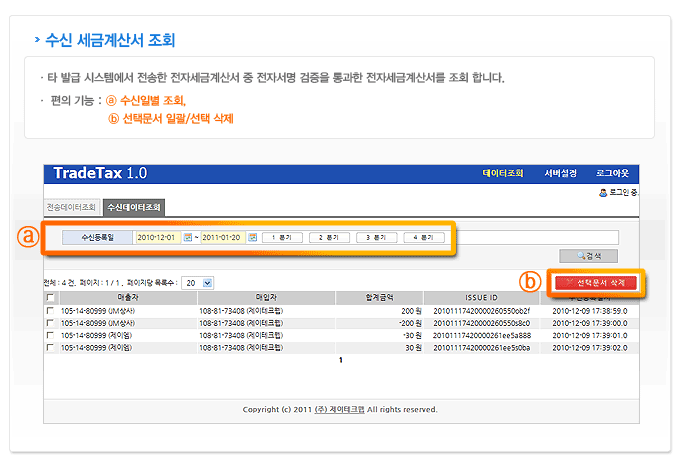Open the 서버설정 menu
Screen dimensions: 680x466
[560, 173]
